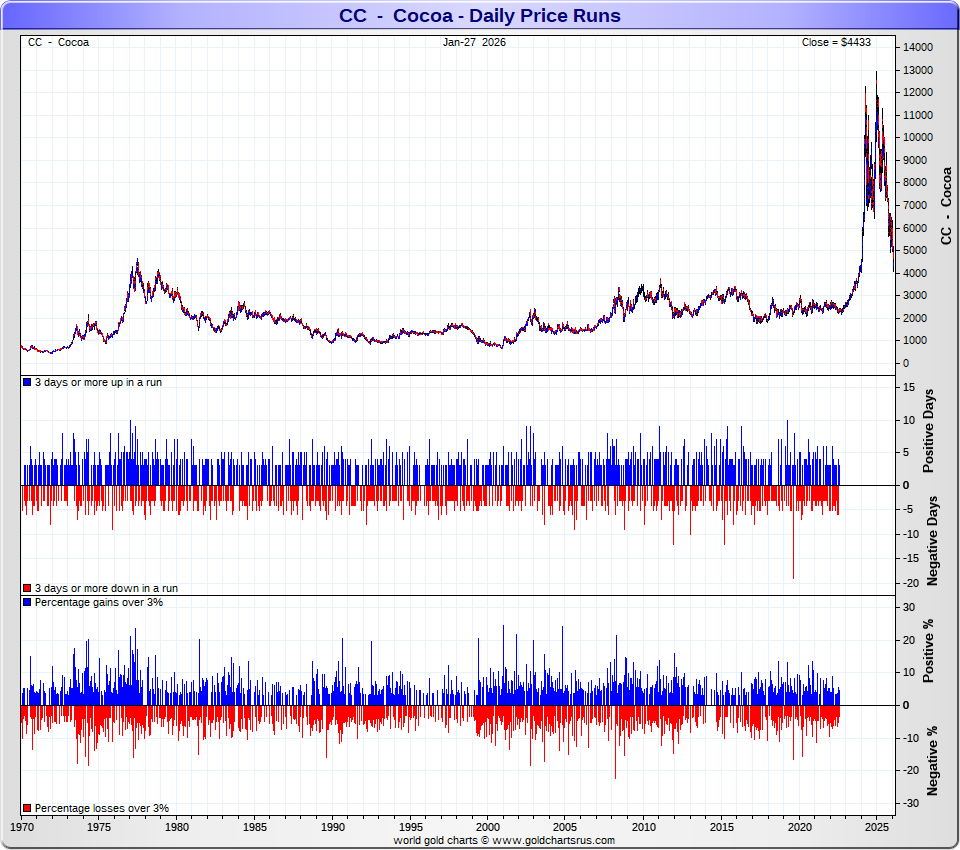Click the 'Close = $4433' value

pyautogui.click(x=836, y=42)
